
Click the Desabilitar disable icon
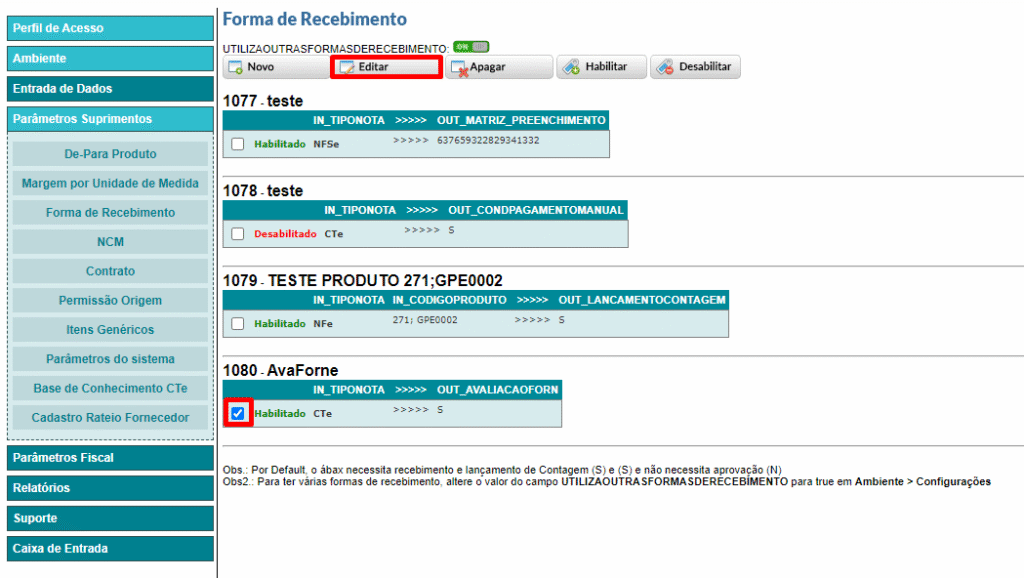point(664,68)
